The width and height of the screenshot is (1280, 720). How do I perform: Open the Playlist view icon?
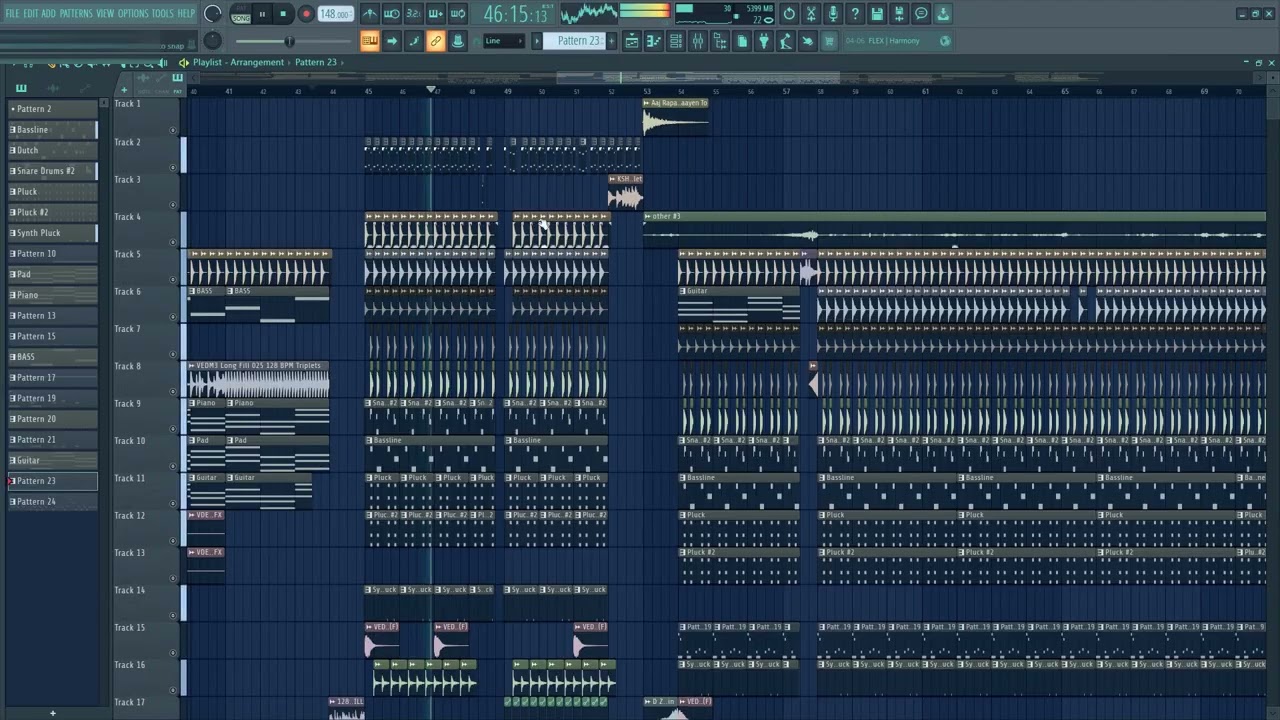click(631, 41)
